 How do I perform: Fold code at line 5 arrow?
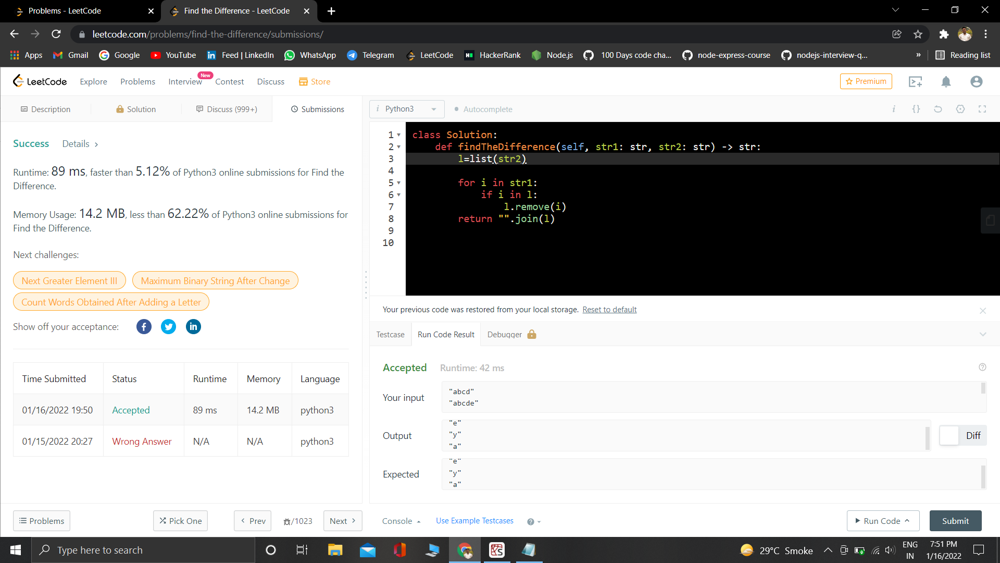pyautogui.click(x=399, y=183)
